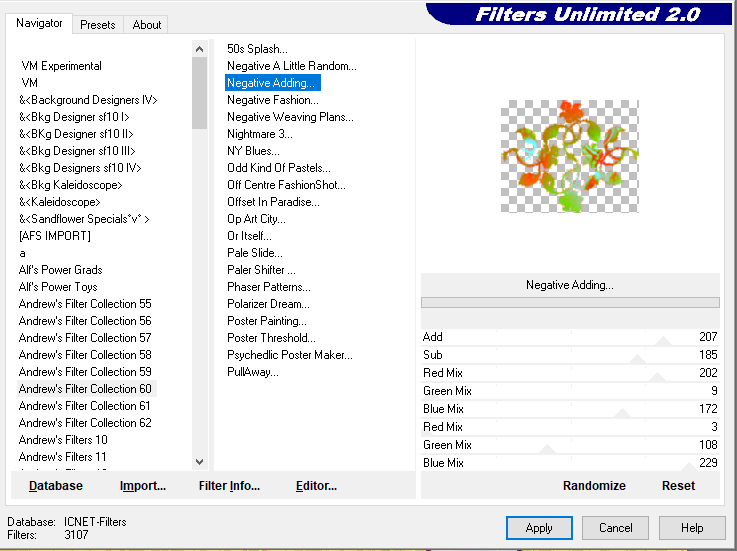The width and height of the screenshot is (737, 551).
Task: Click scroll down arrow of category list
Action: coord(200,461)
